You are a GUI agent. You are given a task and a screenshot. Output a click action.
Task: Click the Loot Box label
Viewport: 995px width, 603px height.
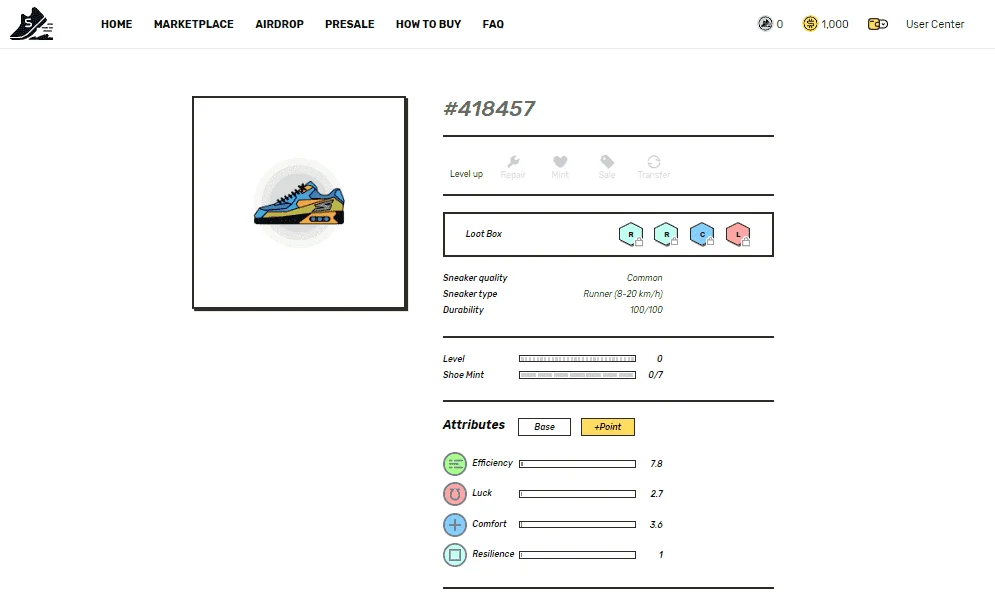[484, 234]
